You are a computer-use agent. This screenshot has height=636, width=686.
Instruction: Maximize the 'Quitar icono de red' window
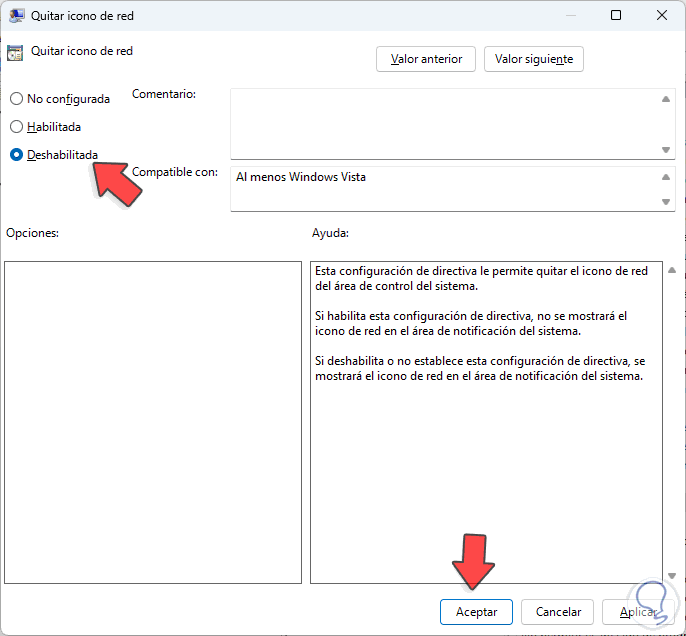616,15
